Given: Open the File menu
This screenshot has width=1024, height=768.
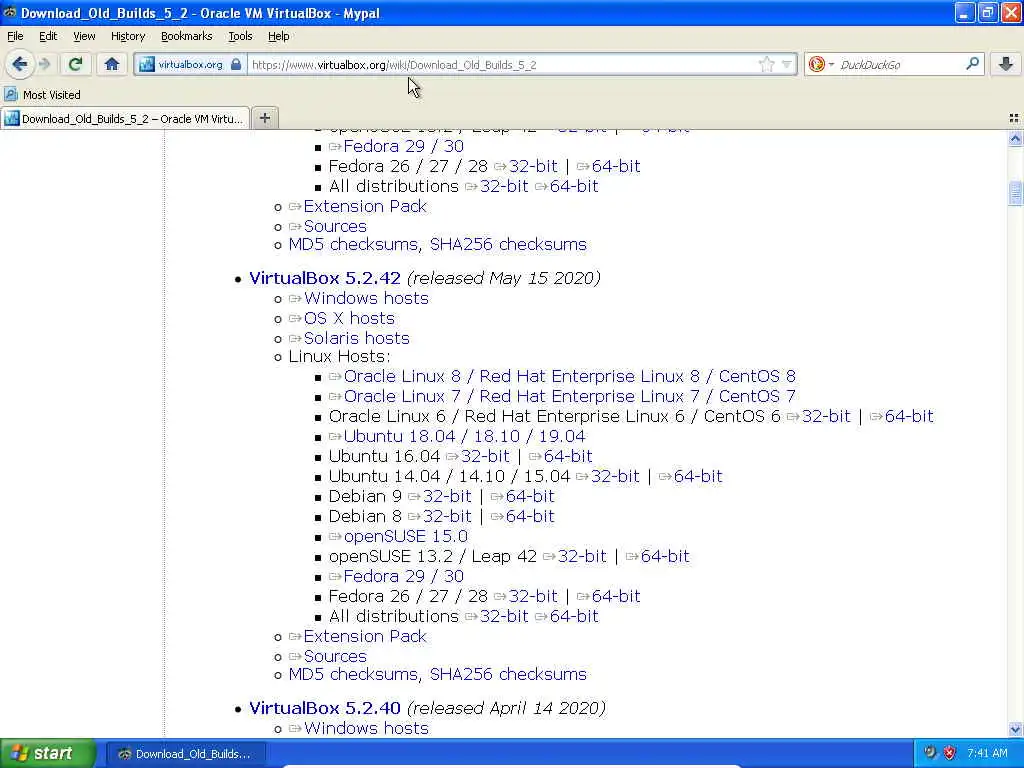Looking at the screenshot, I should pos(15,37).
